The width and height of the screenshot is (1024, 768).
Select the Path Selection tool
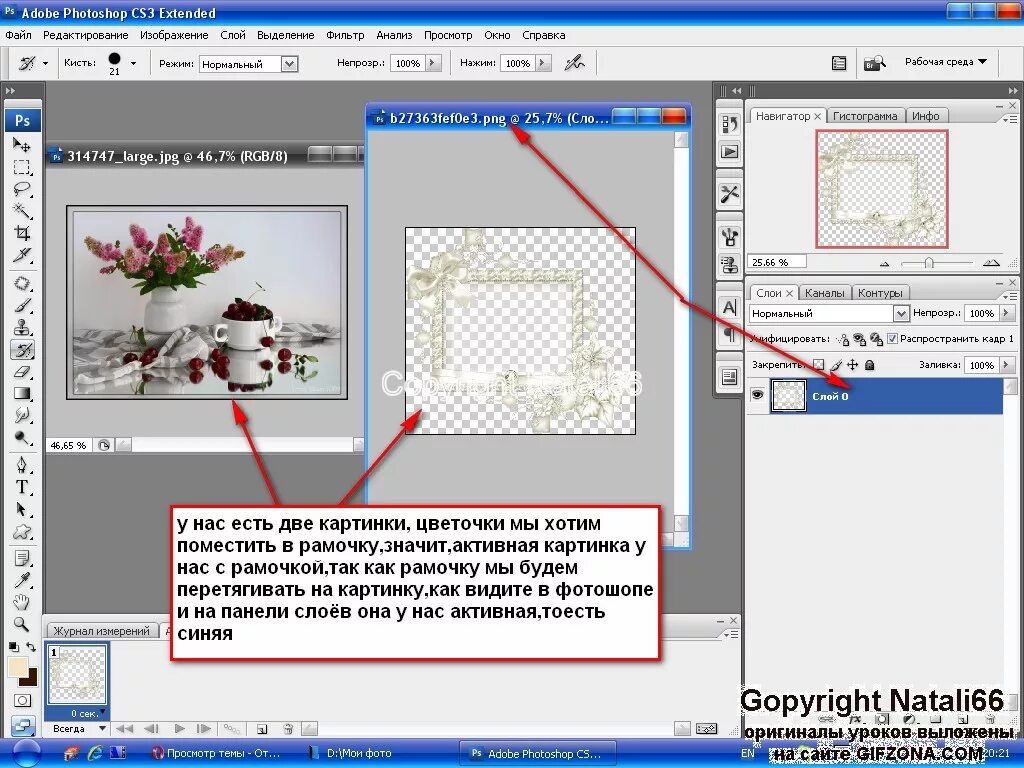22,509
